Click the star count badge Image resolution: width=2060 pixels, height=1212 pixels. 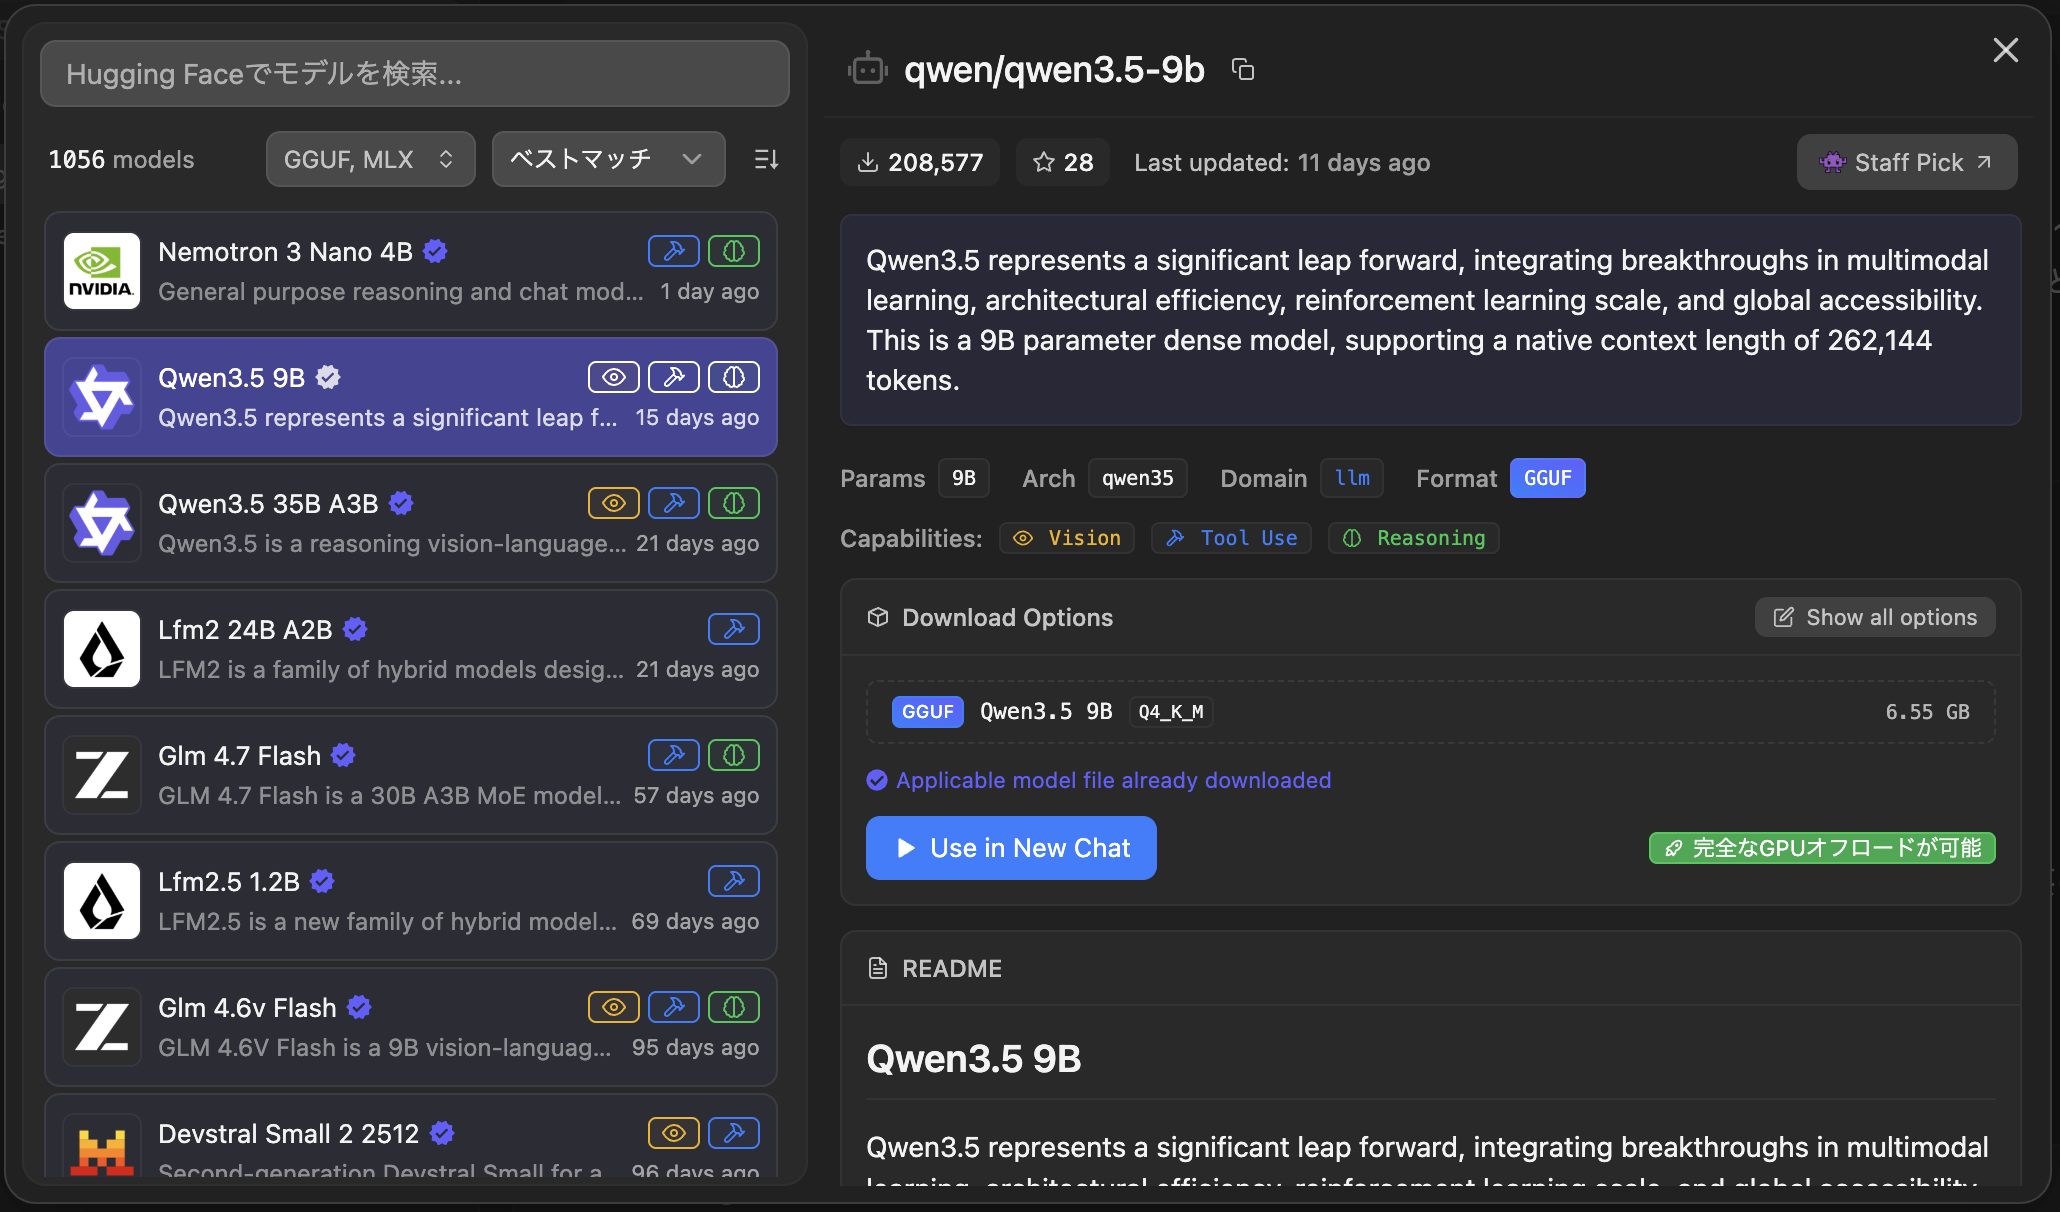point(1063,162)
